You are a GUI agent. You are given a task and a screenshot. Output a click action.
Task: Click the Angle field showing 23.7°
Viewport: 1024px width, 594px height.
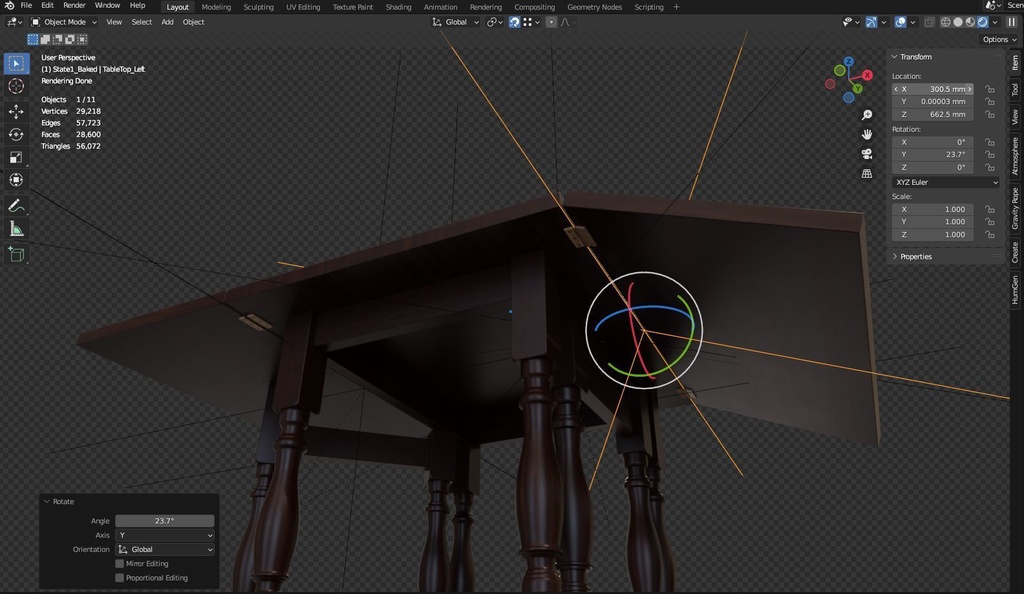(164, 521)
